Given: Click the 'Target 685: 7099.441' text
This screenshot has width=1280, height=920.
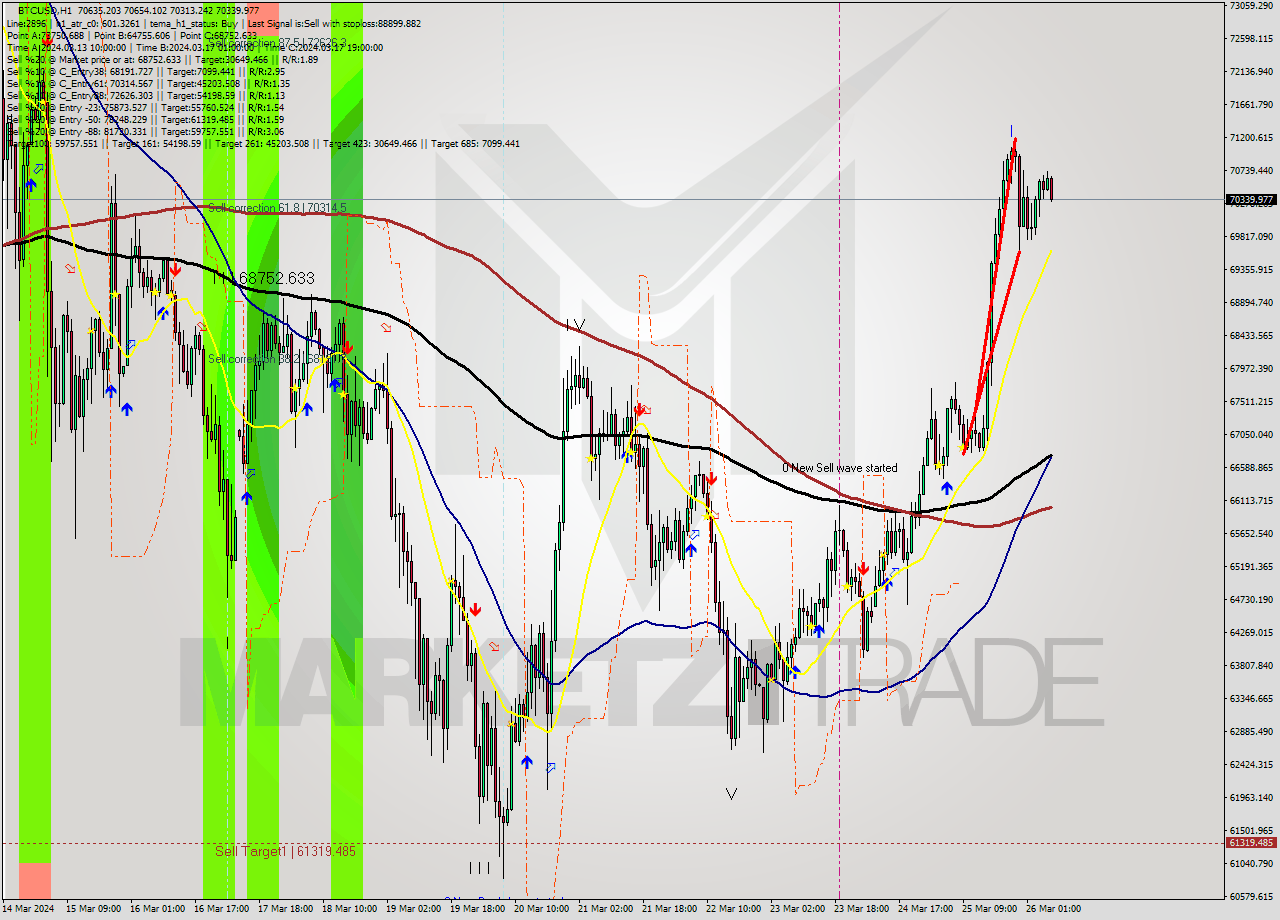Looking at the screenshot, I should pyautogui.click(x=476, y=143).
